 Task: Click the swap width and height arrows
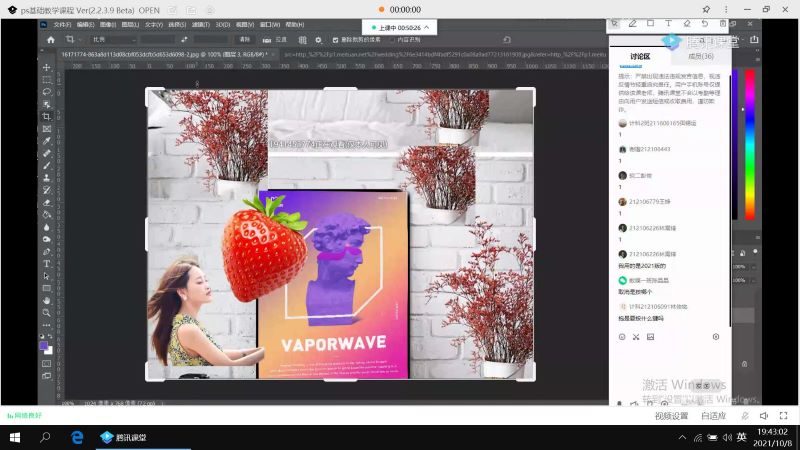point(184,39)
